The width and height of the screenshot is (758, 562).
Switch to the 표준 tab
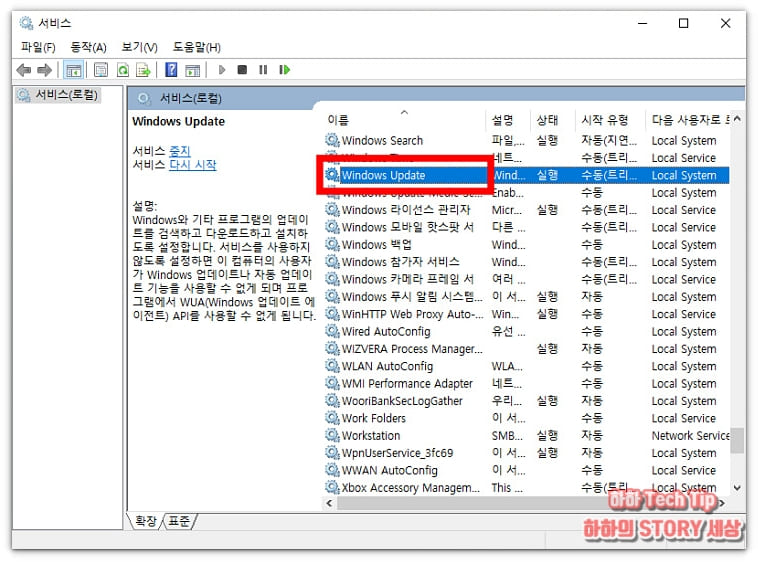click(x=179, y=521)
